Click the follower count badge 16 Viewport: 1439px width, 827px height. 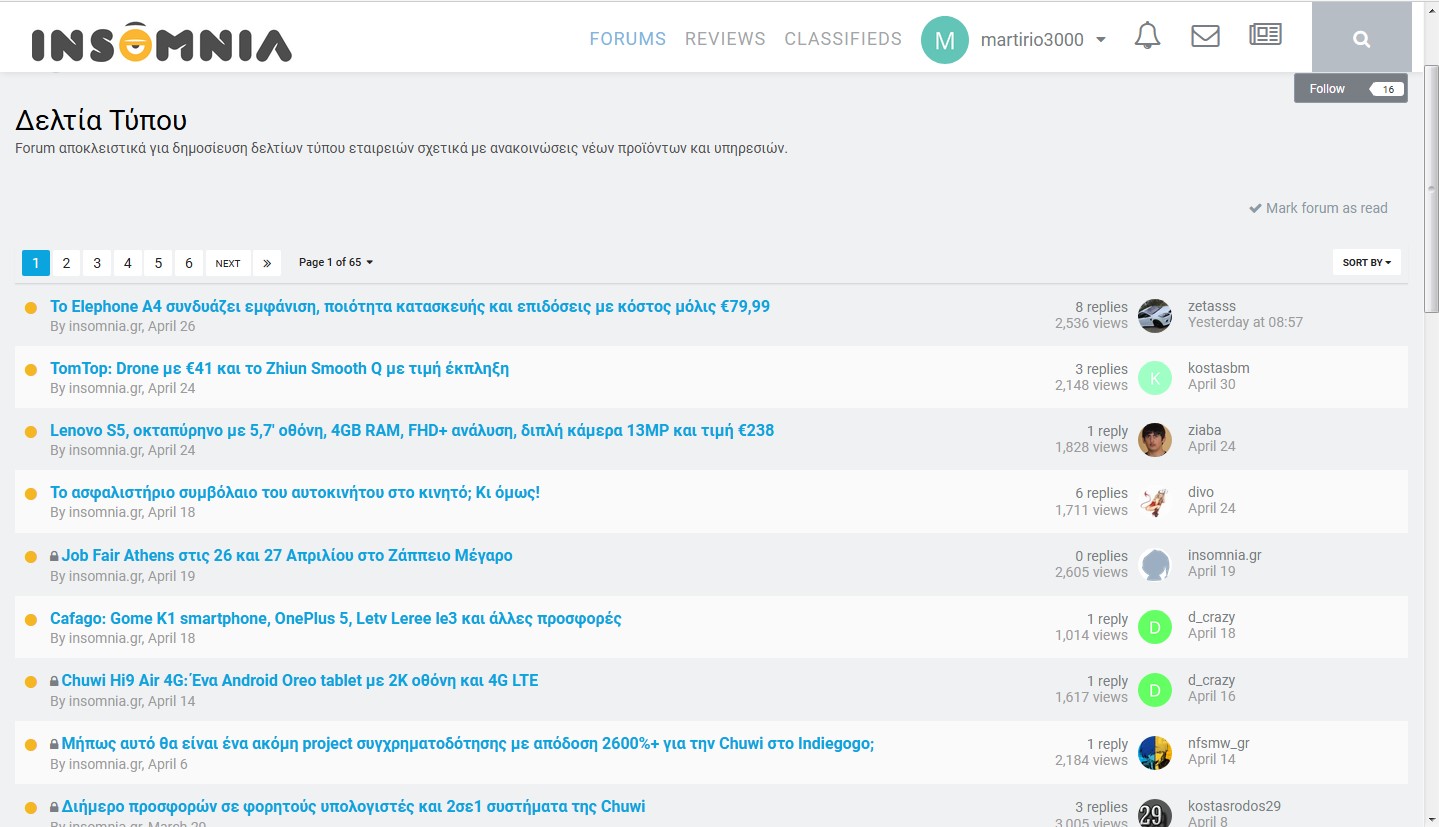[x=1387, y=89]
